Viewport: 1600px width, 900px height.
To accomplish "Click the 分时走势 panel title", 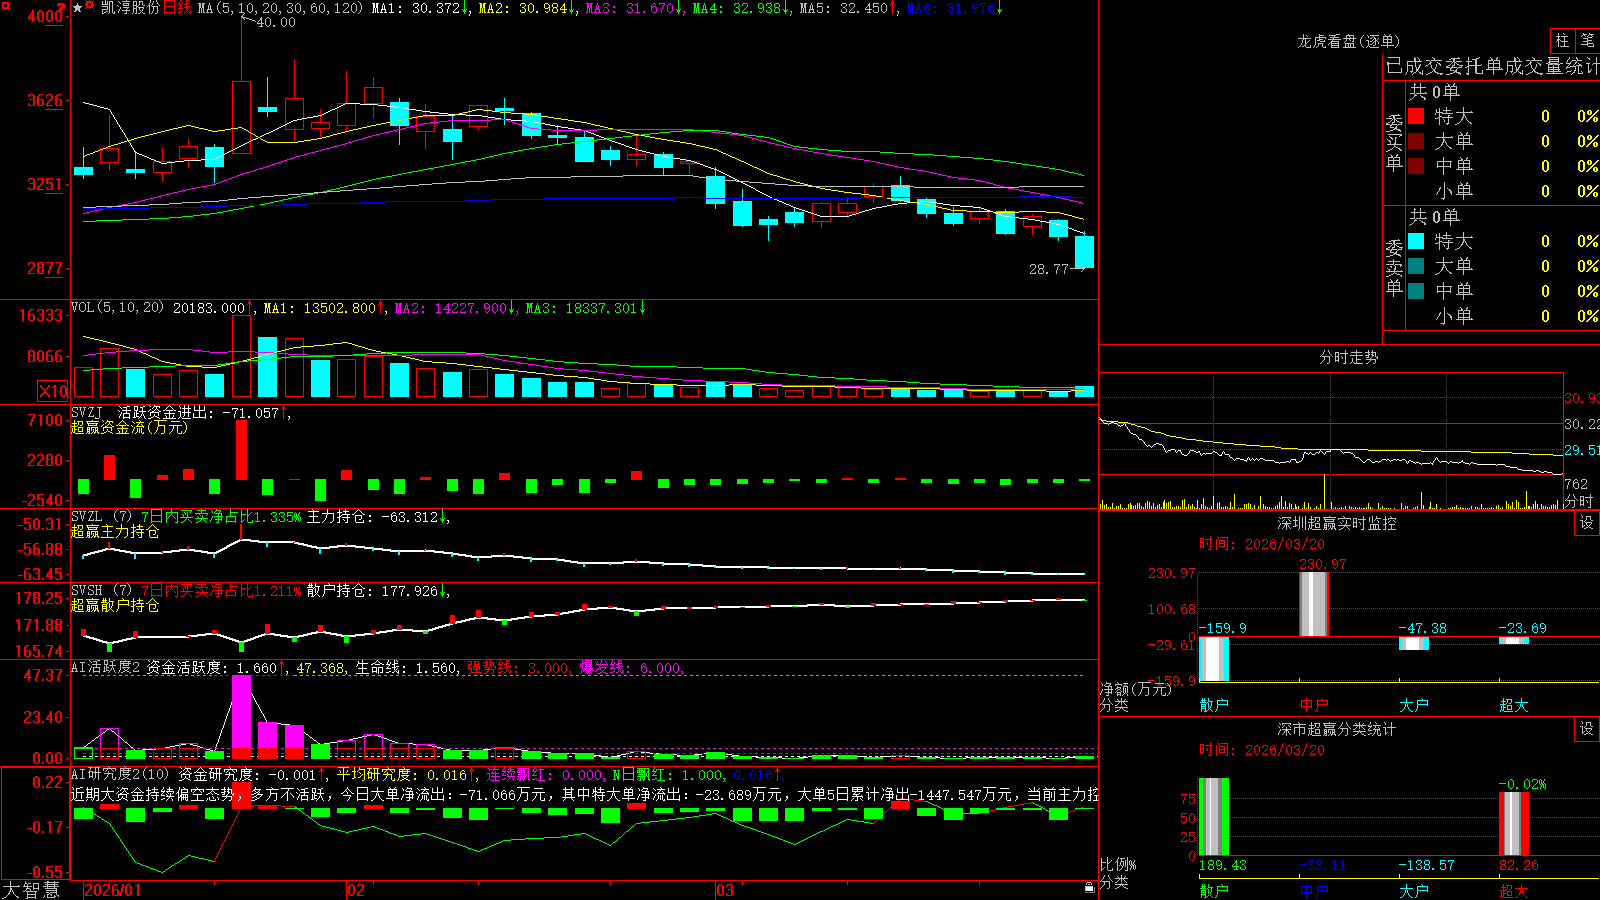I will point(1349,357).
